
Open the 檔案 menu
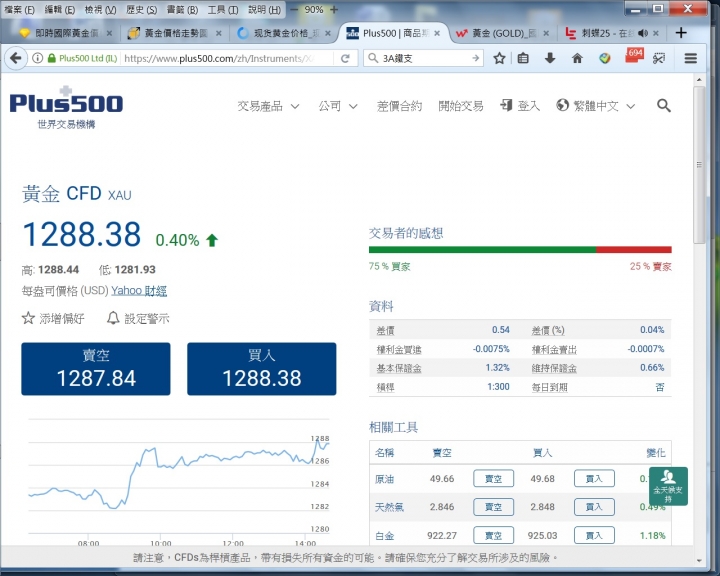pyautogui.click(x=19, y=10)
